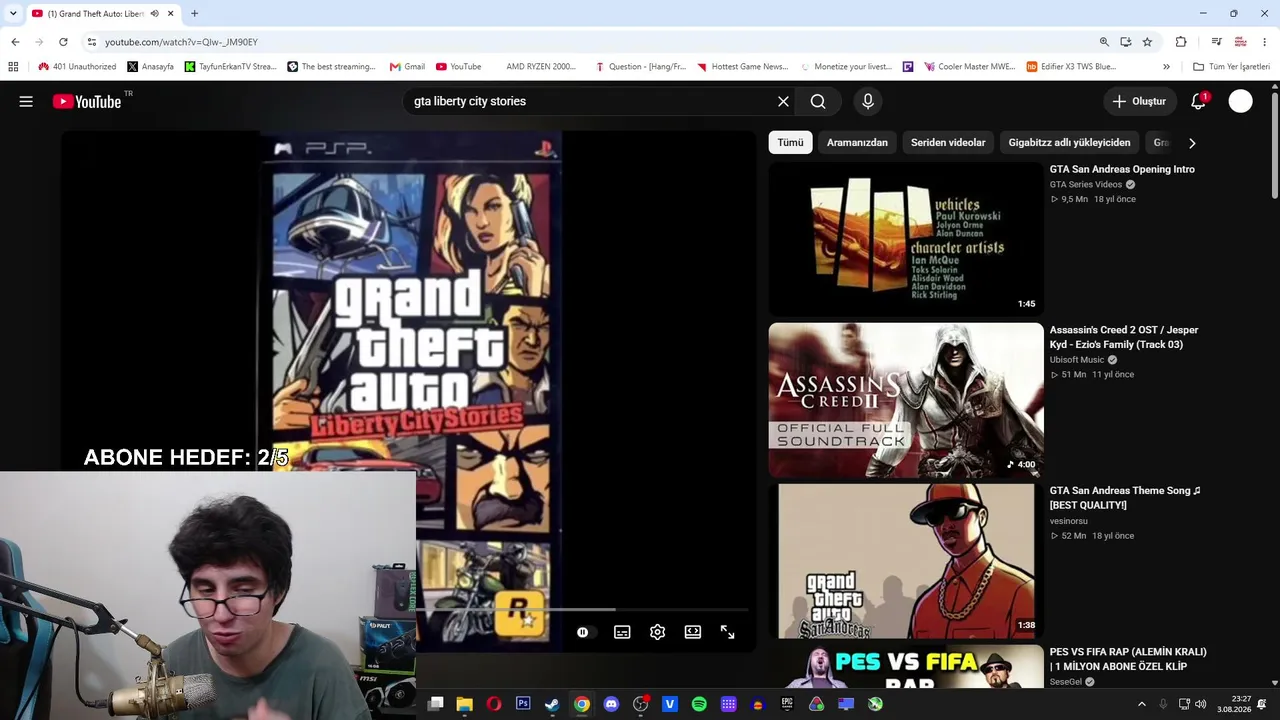This screenshot has width=1280, height=720.
Task: Mute the Grand Theft Auto tab audio
Action: click(154, 13)
